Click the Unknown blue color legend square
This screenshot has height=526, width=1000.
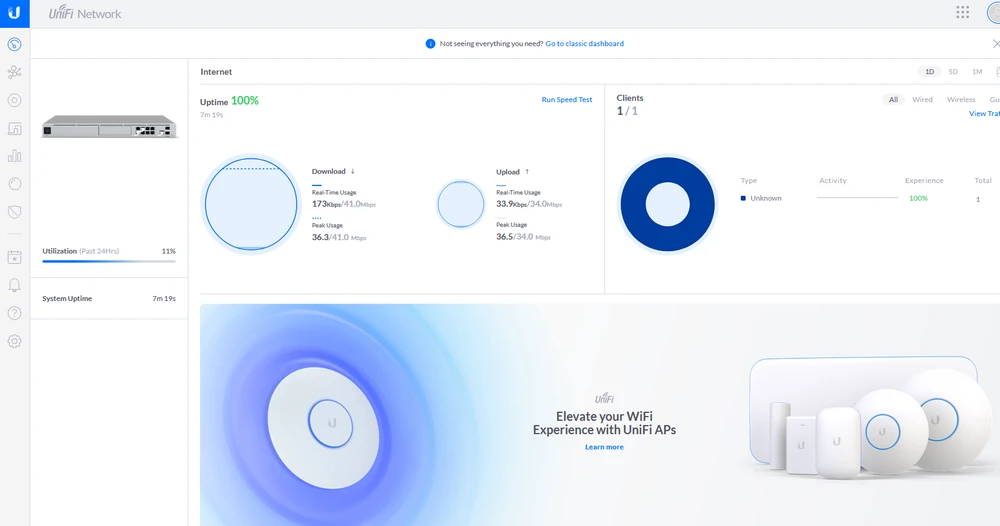pyautogui.click(x=743, y=198)
